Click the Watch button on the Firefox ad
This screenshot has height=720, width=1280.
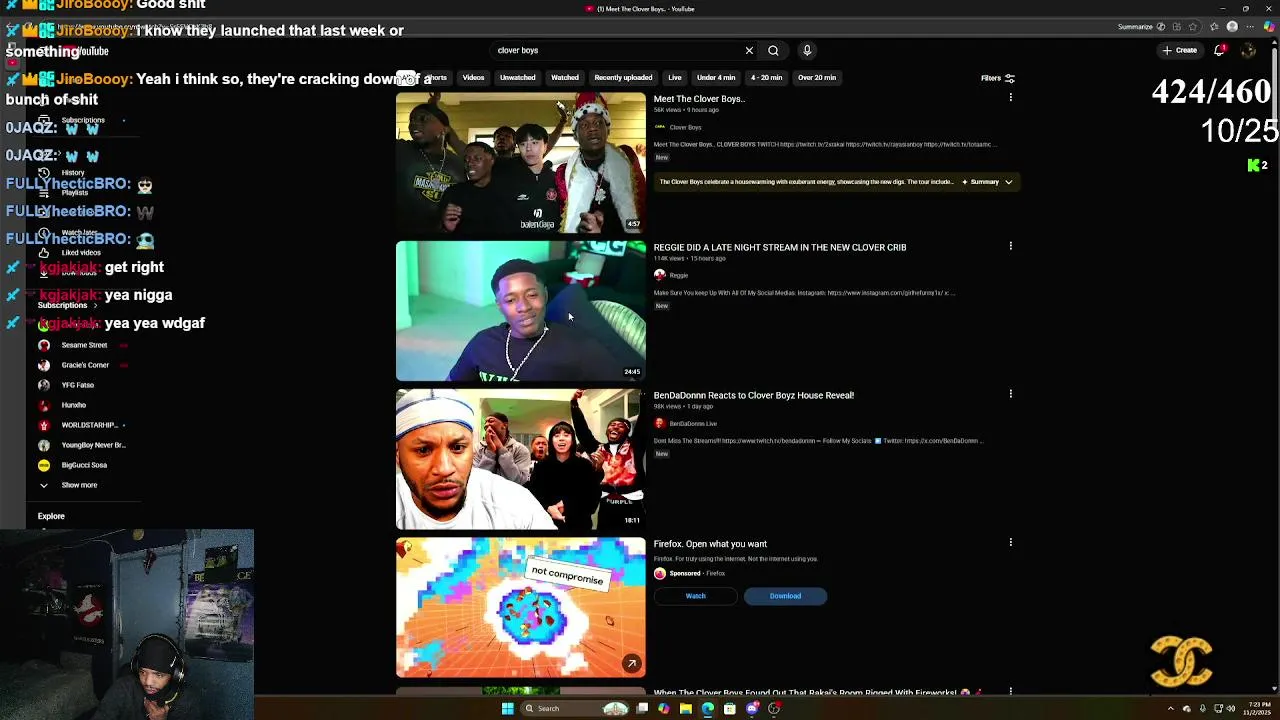pyautogui.click(x=696, y=596)
